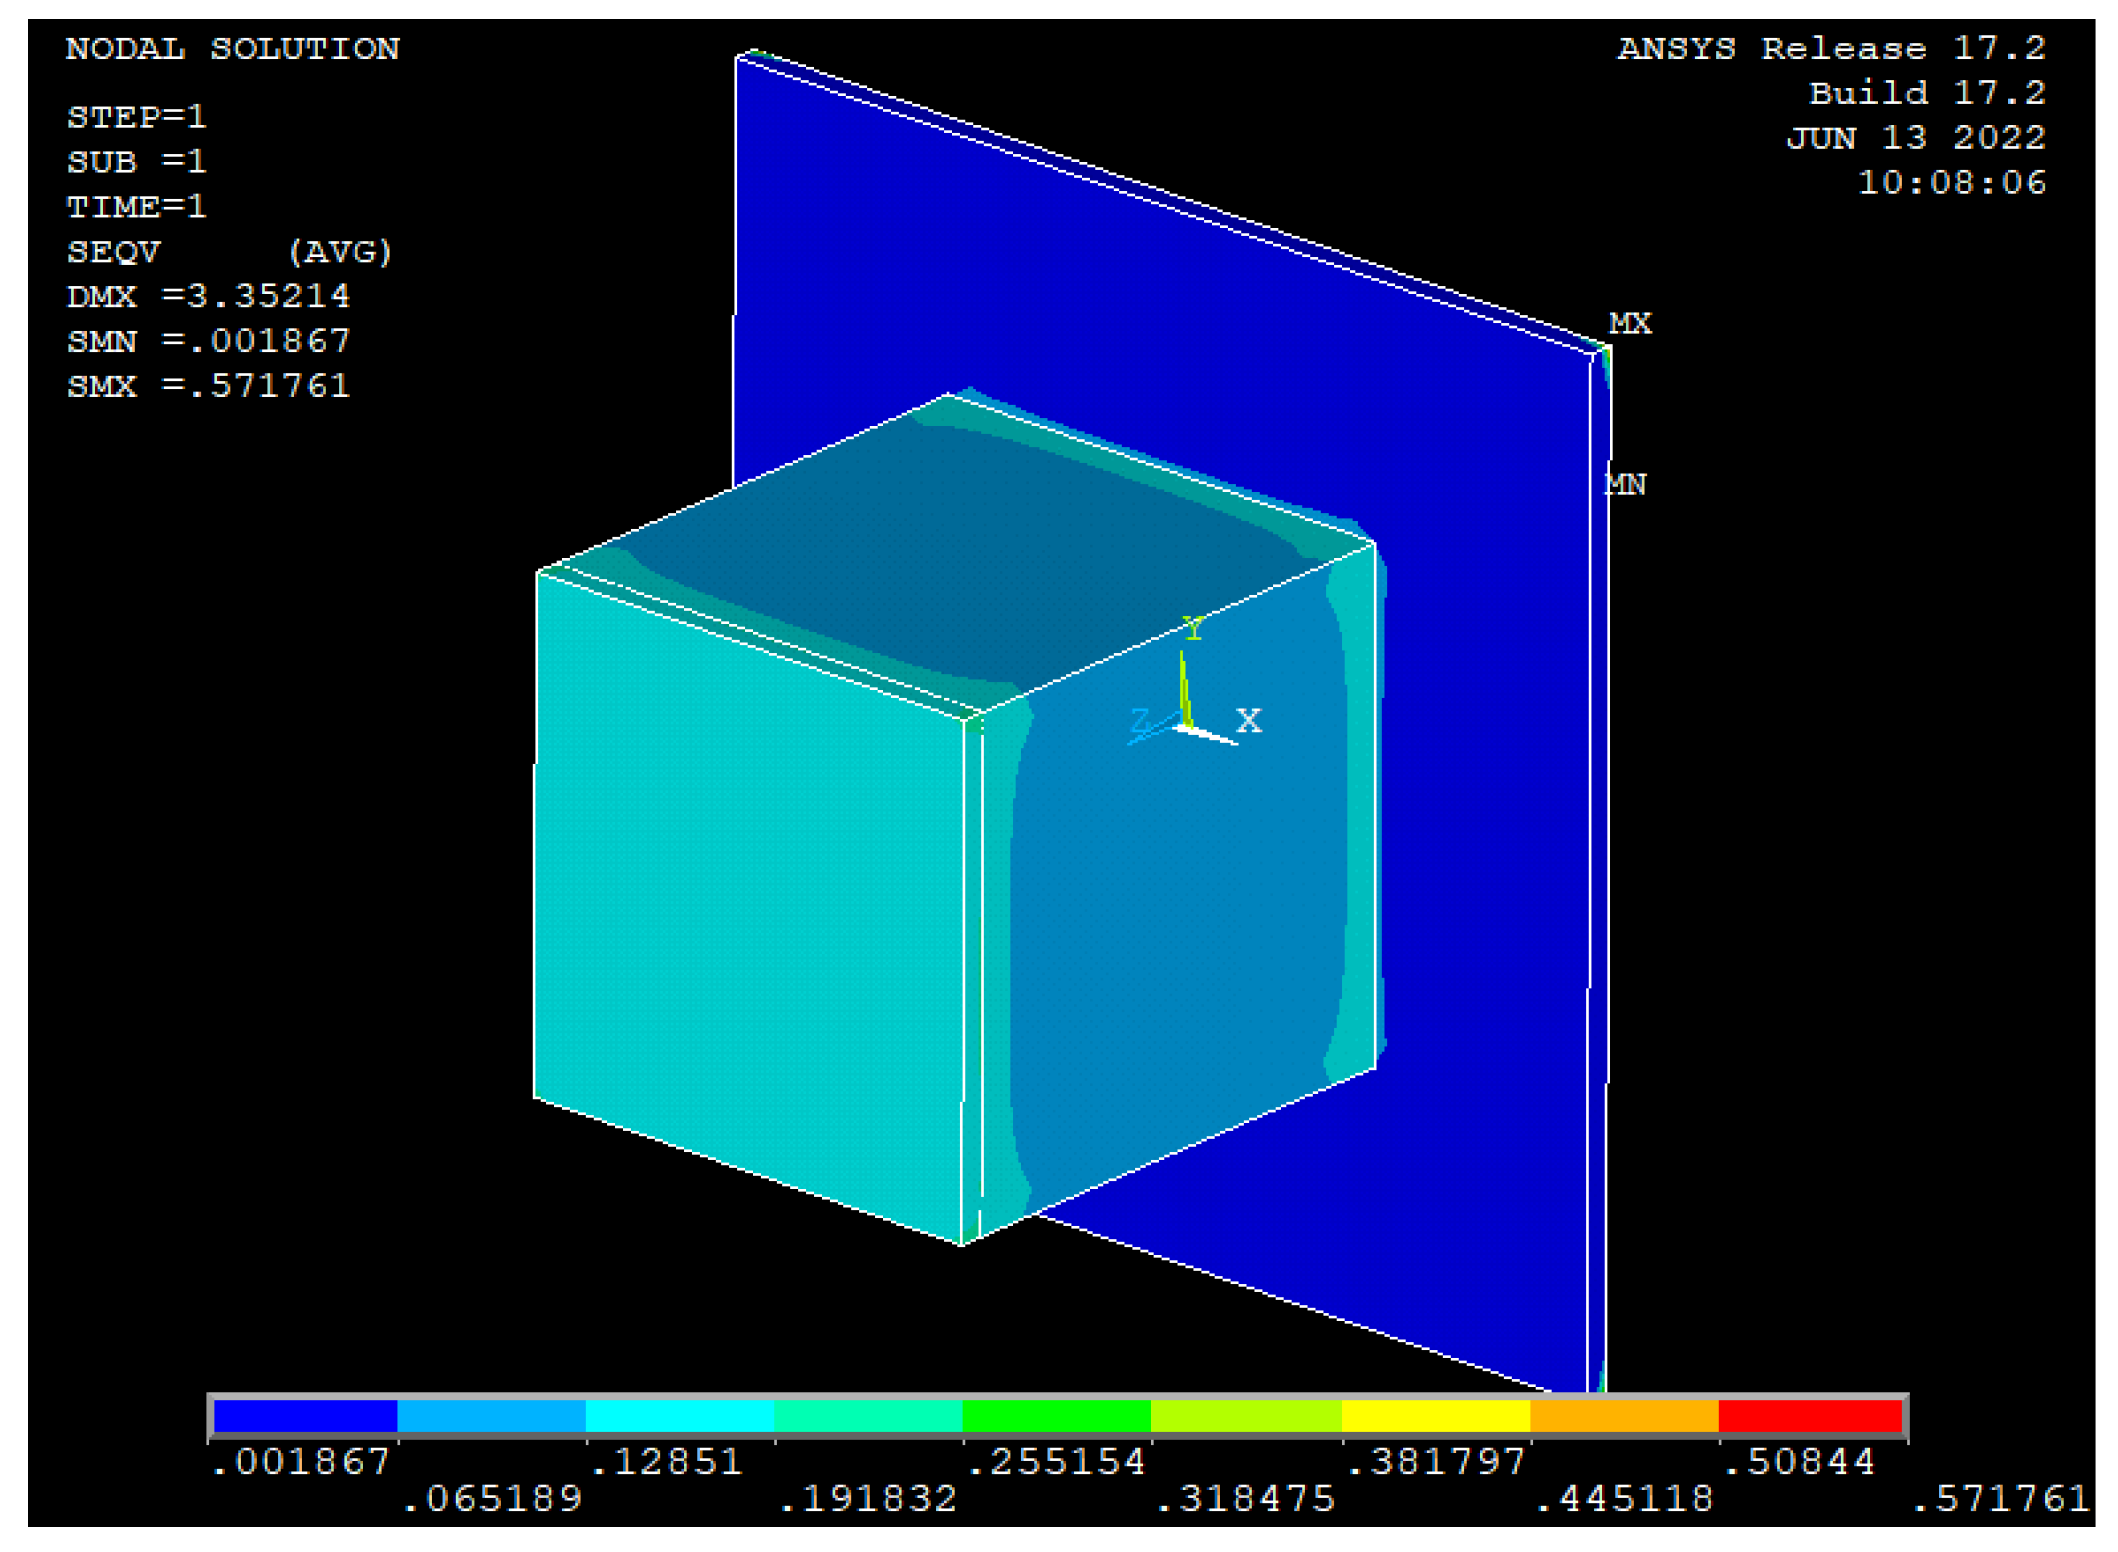The image size is (2118, 1552).
Task: Click the MN minimum stress marker
Action: coord(1625,485)
